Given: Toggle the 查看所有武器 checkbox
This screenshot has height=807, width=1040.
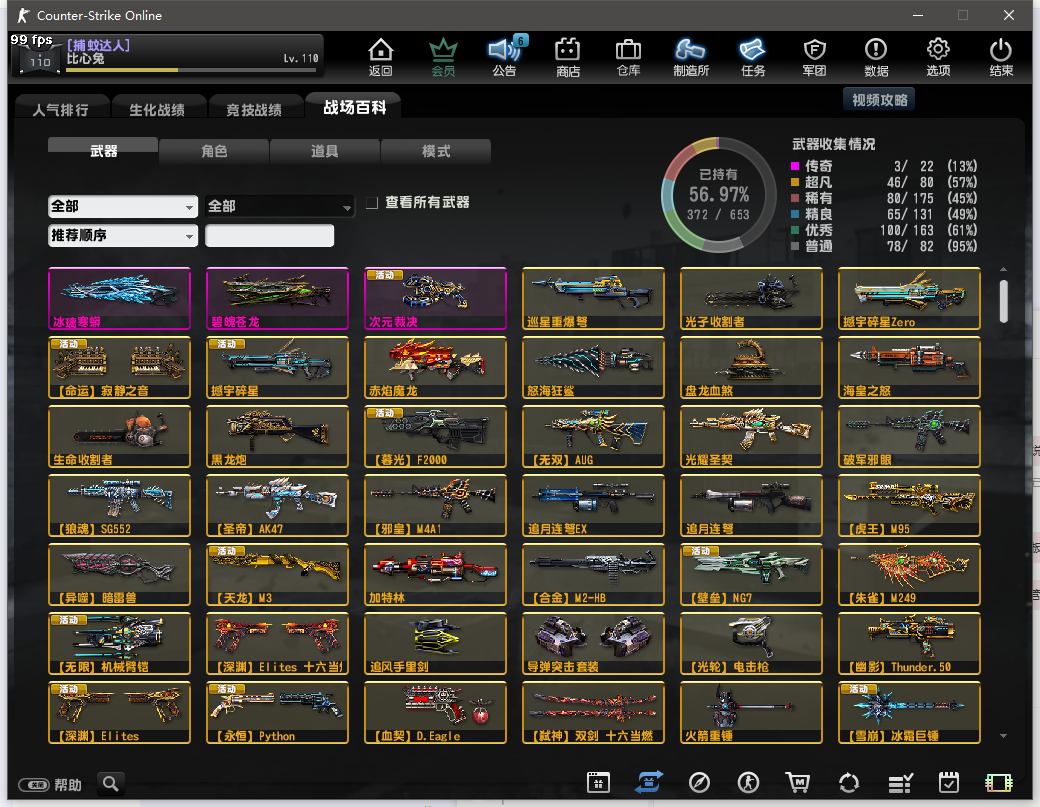Looking at the screenshot, I should click(372, 202).
